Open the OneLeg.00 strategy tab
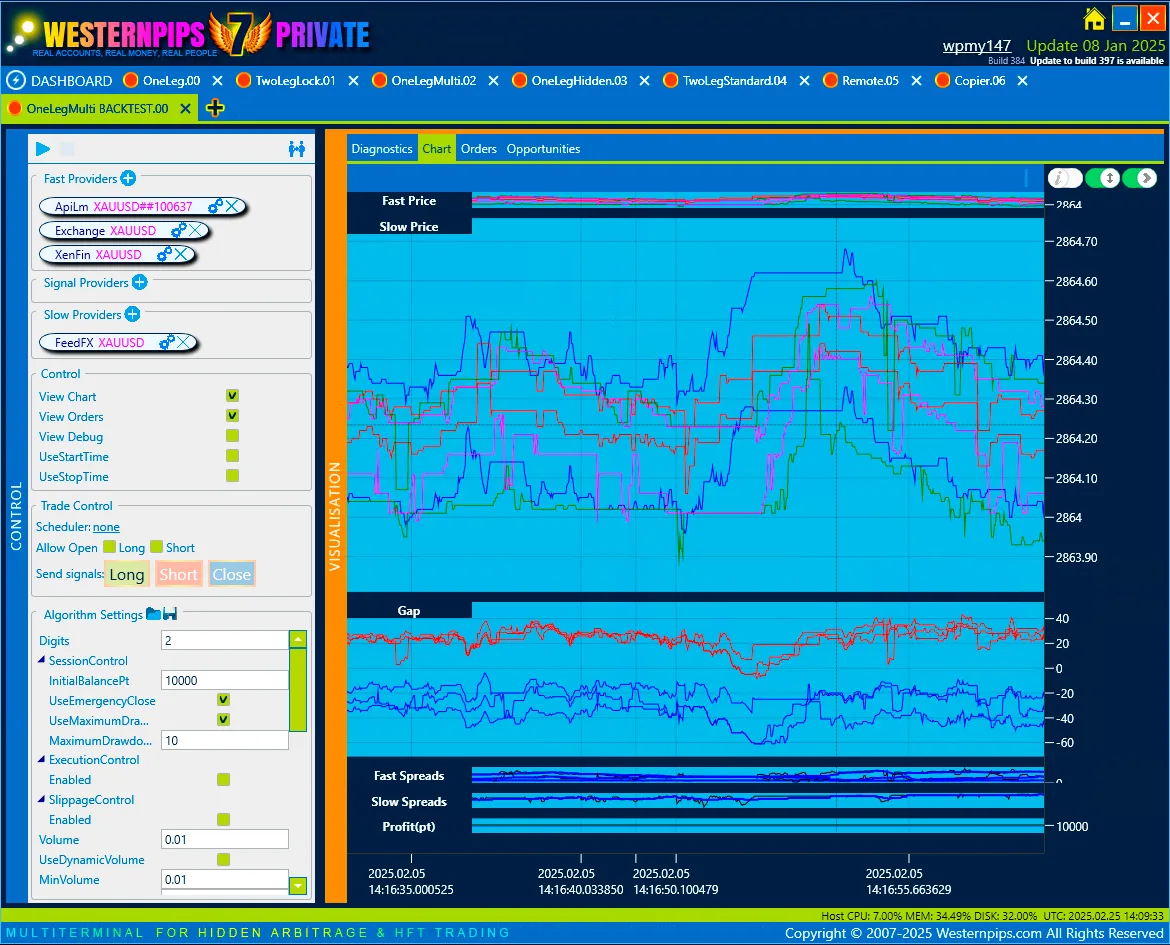The height and width of the screenshot is (945, 1170). pyautogui.click(x=171, y=81)
